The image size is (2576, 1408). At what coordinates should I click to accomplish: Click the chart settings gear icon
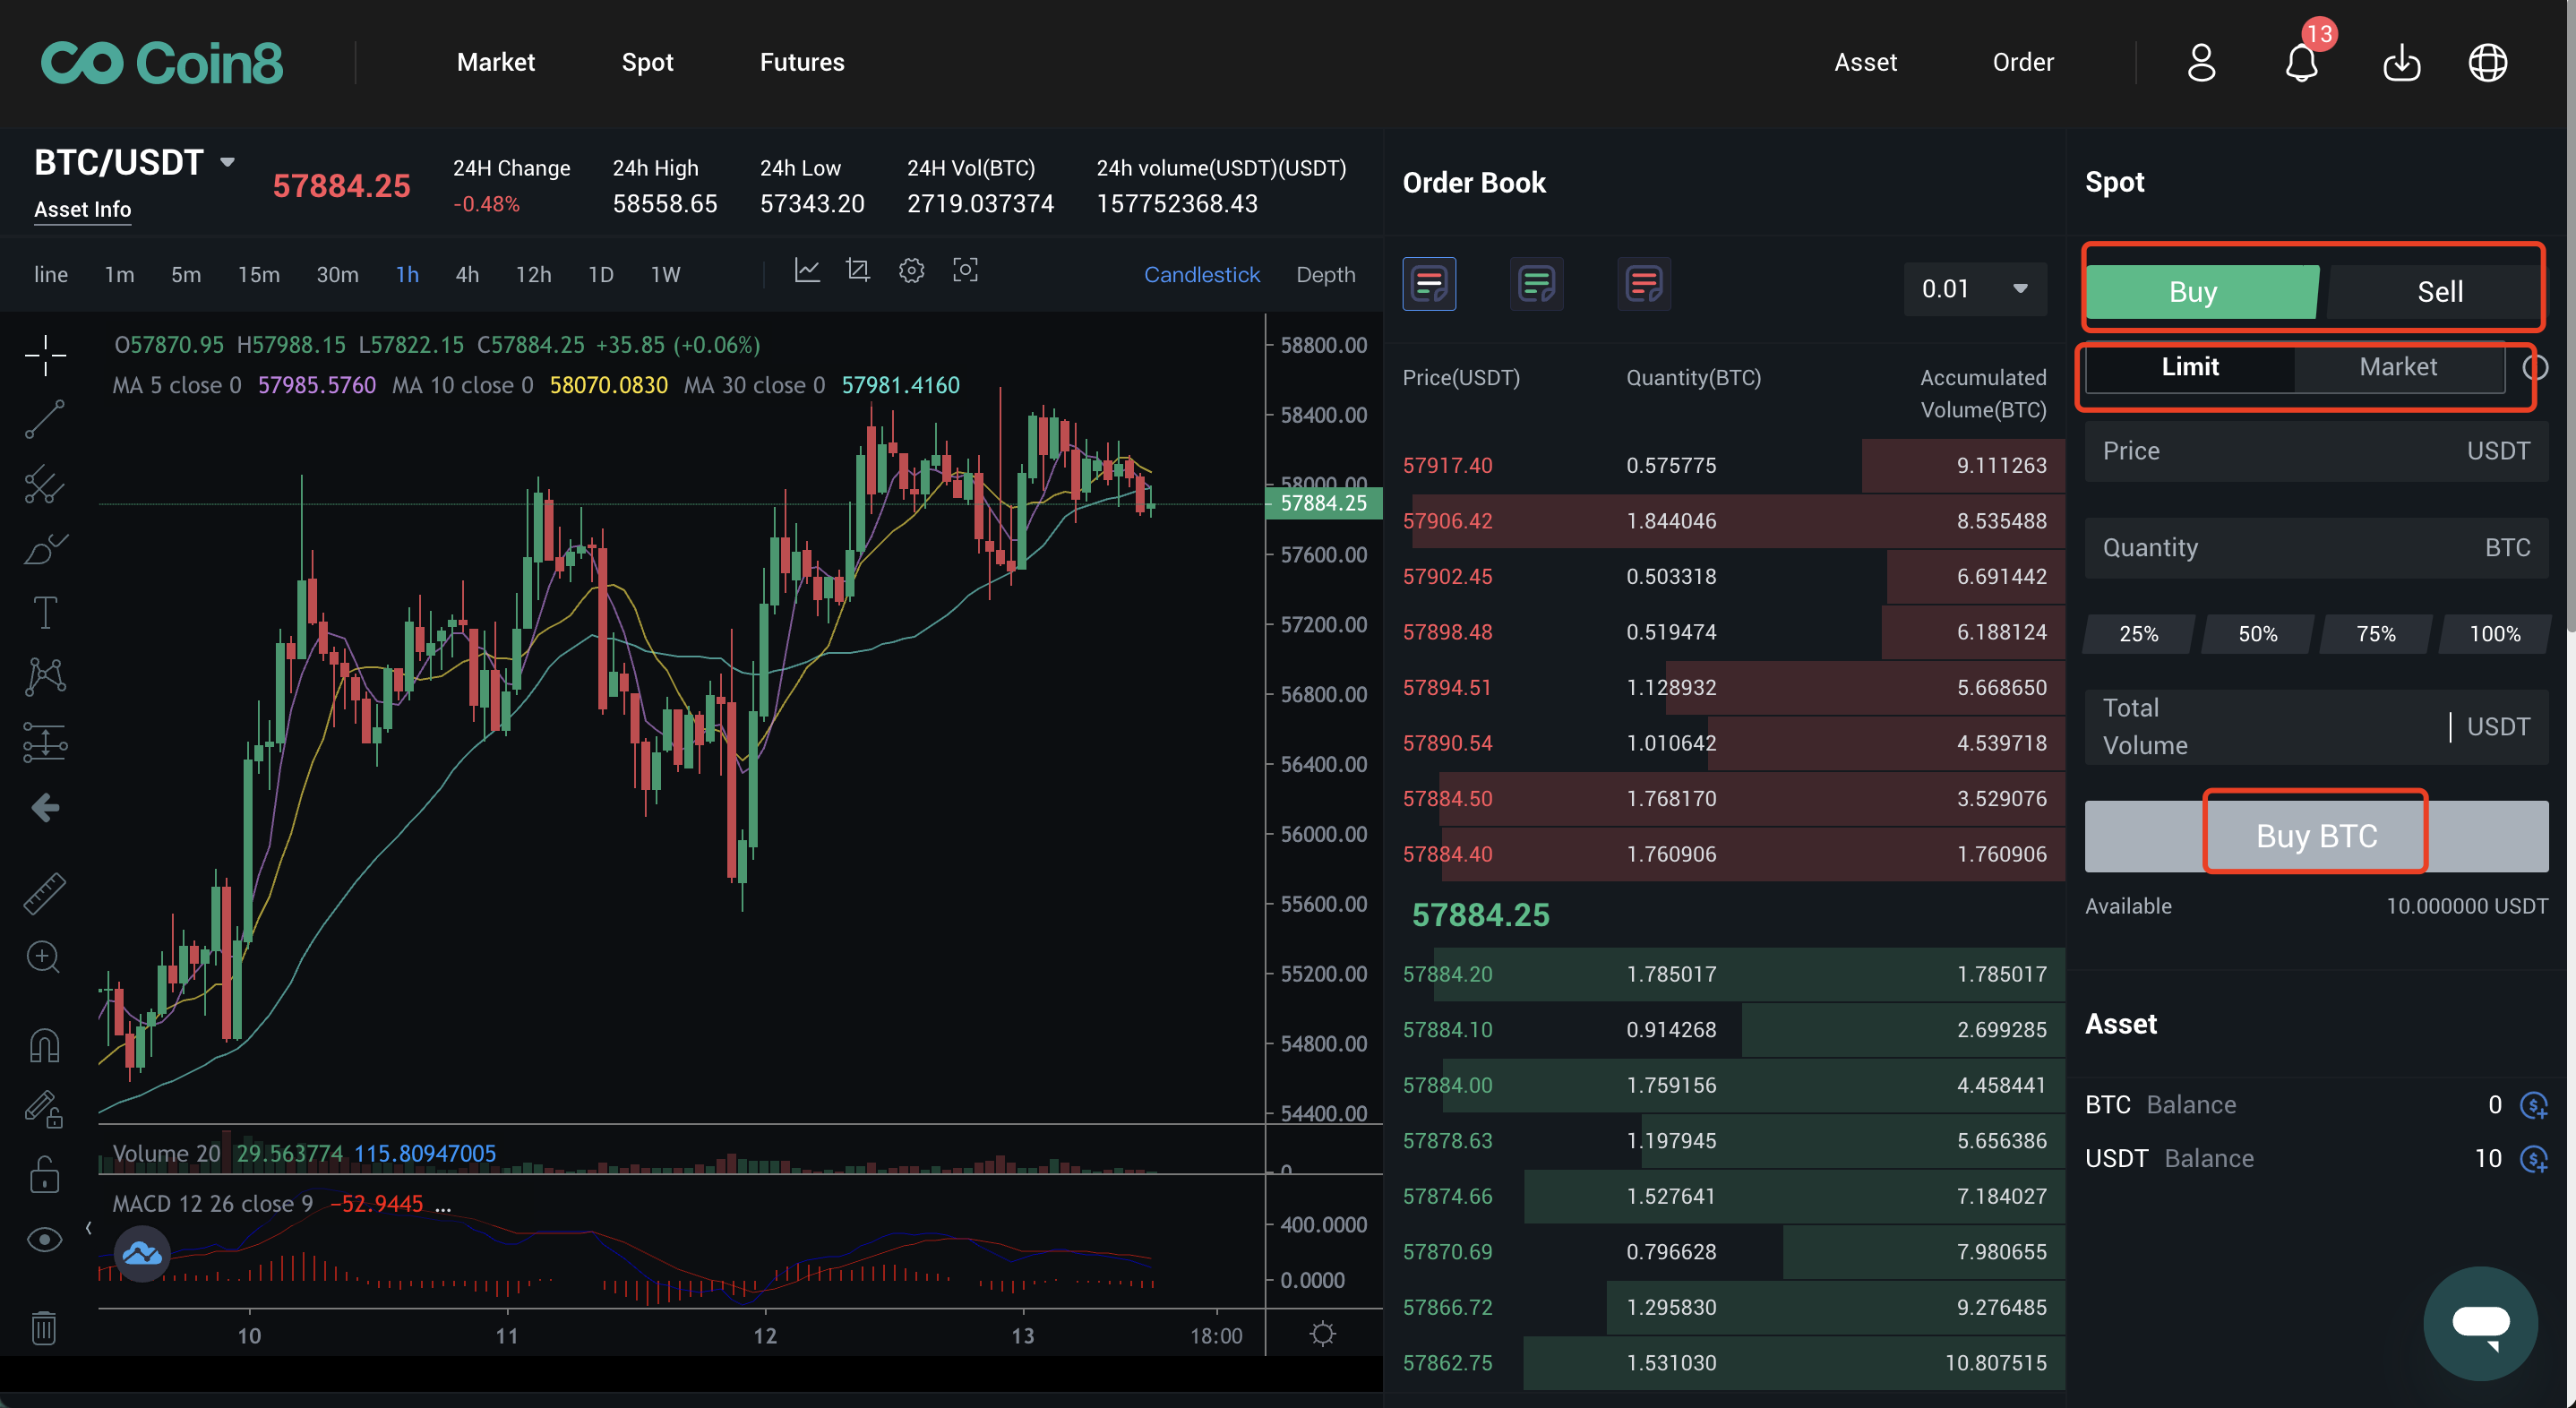(x=911, y=271)
